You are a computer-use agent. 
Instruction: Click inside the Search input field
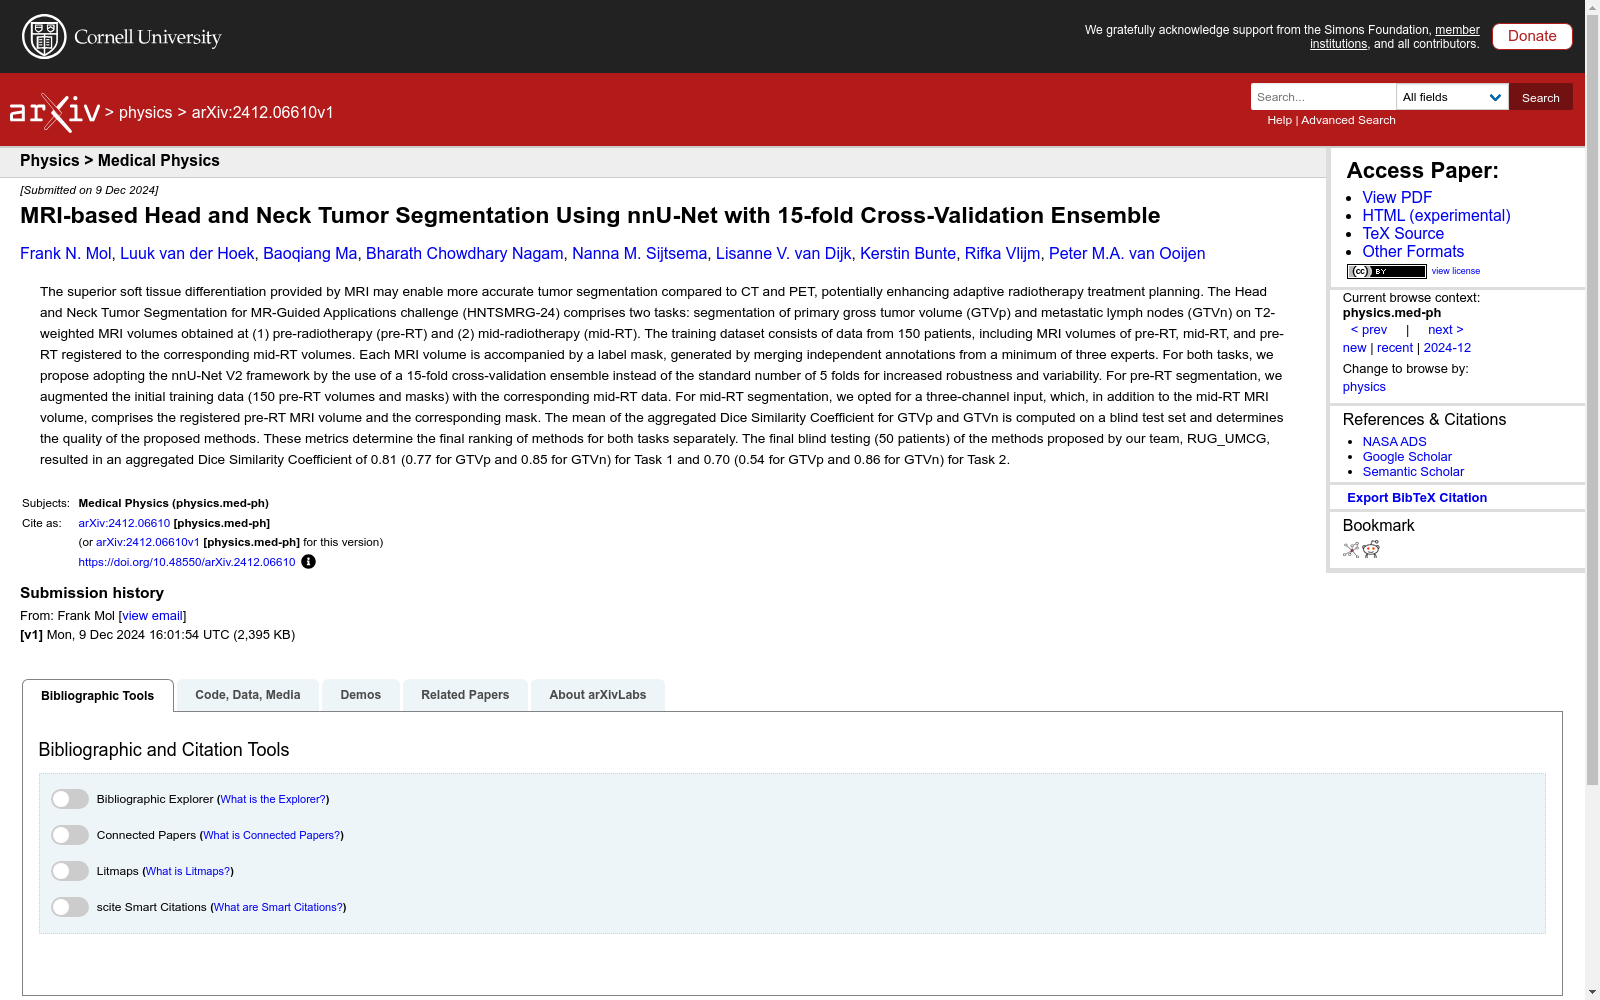1323,97
